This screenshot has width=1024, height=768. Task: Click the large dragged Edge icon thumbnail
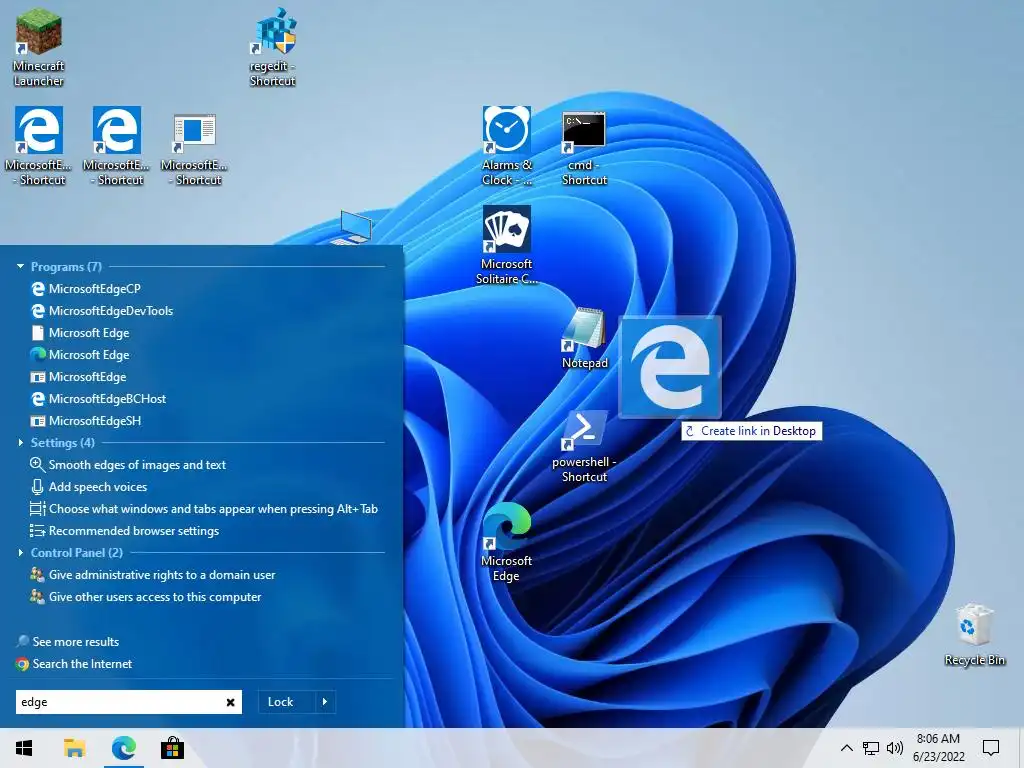point(670,367)
